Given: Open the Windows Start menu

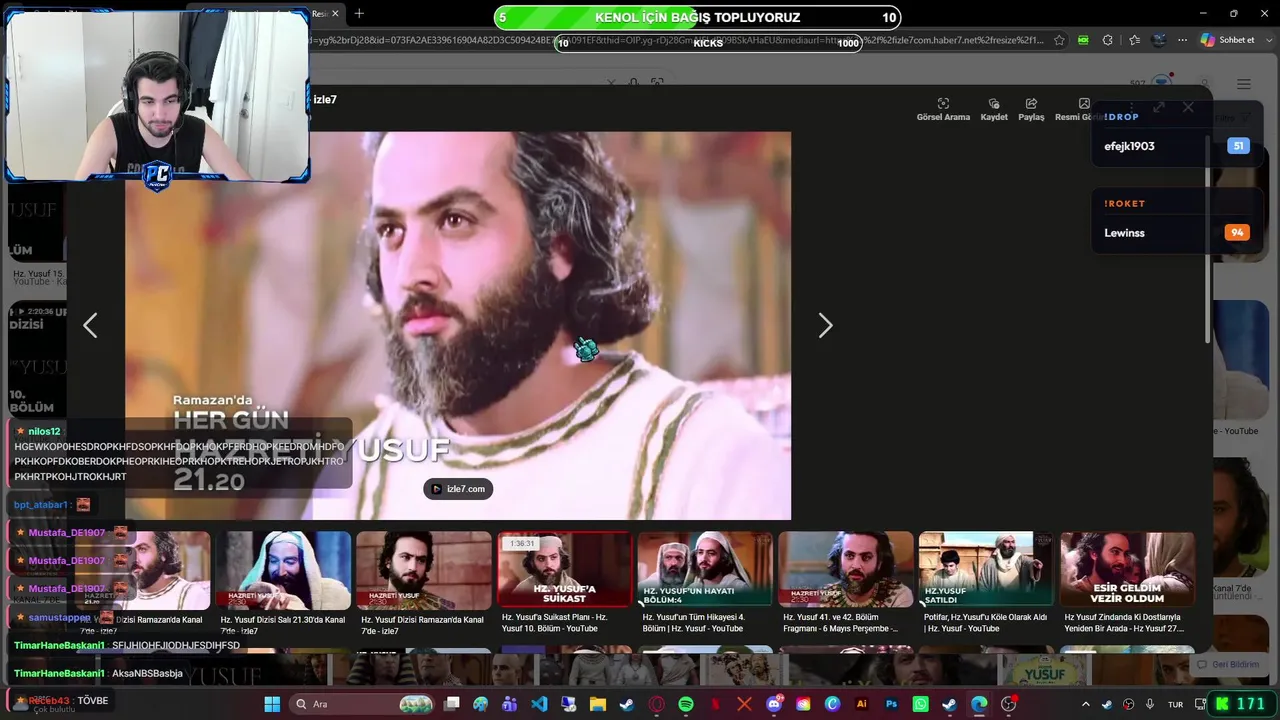Looking at the screenshot, I should click(x=272, y=704).
